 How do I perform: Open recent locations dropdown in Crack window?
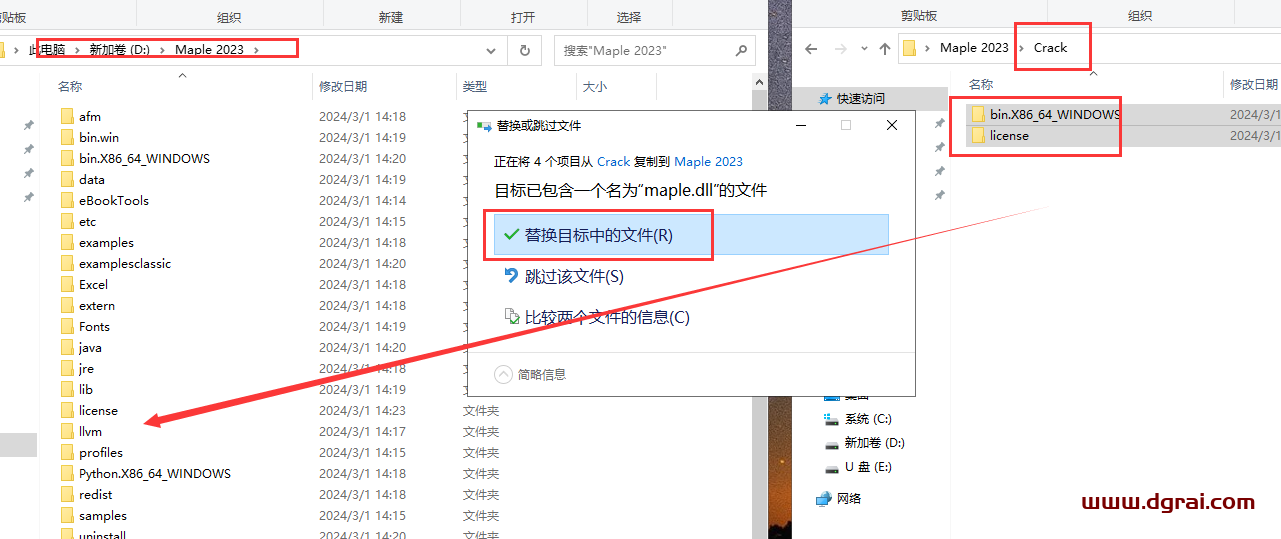coord(863,49)
